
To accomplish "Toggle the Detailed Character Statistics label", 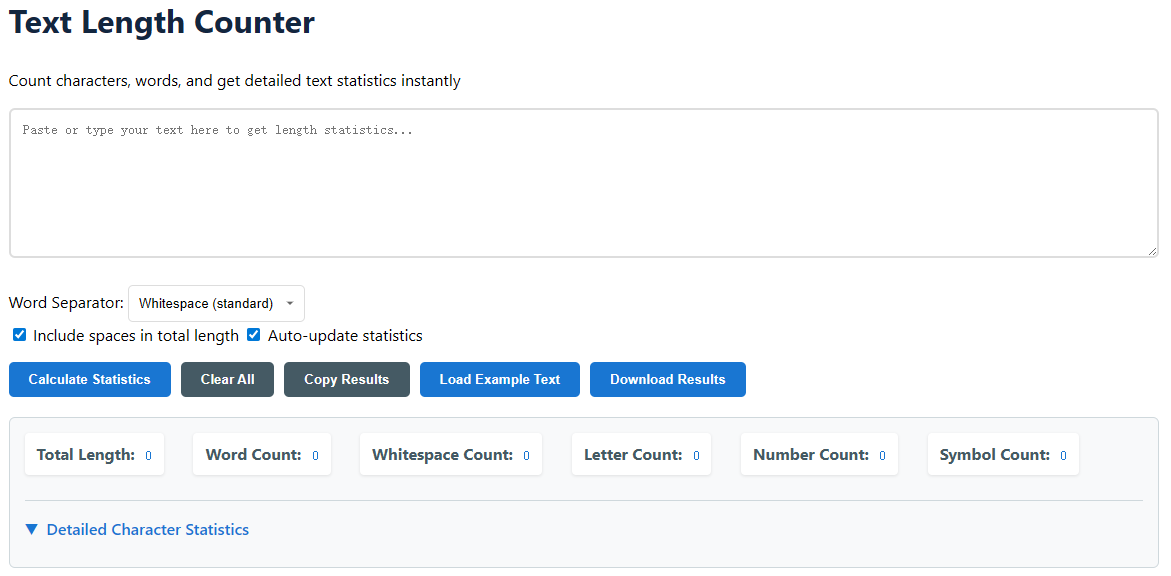I will click(x=148, y=530).
